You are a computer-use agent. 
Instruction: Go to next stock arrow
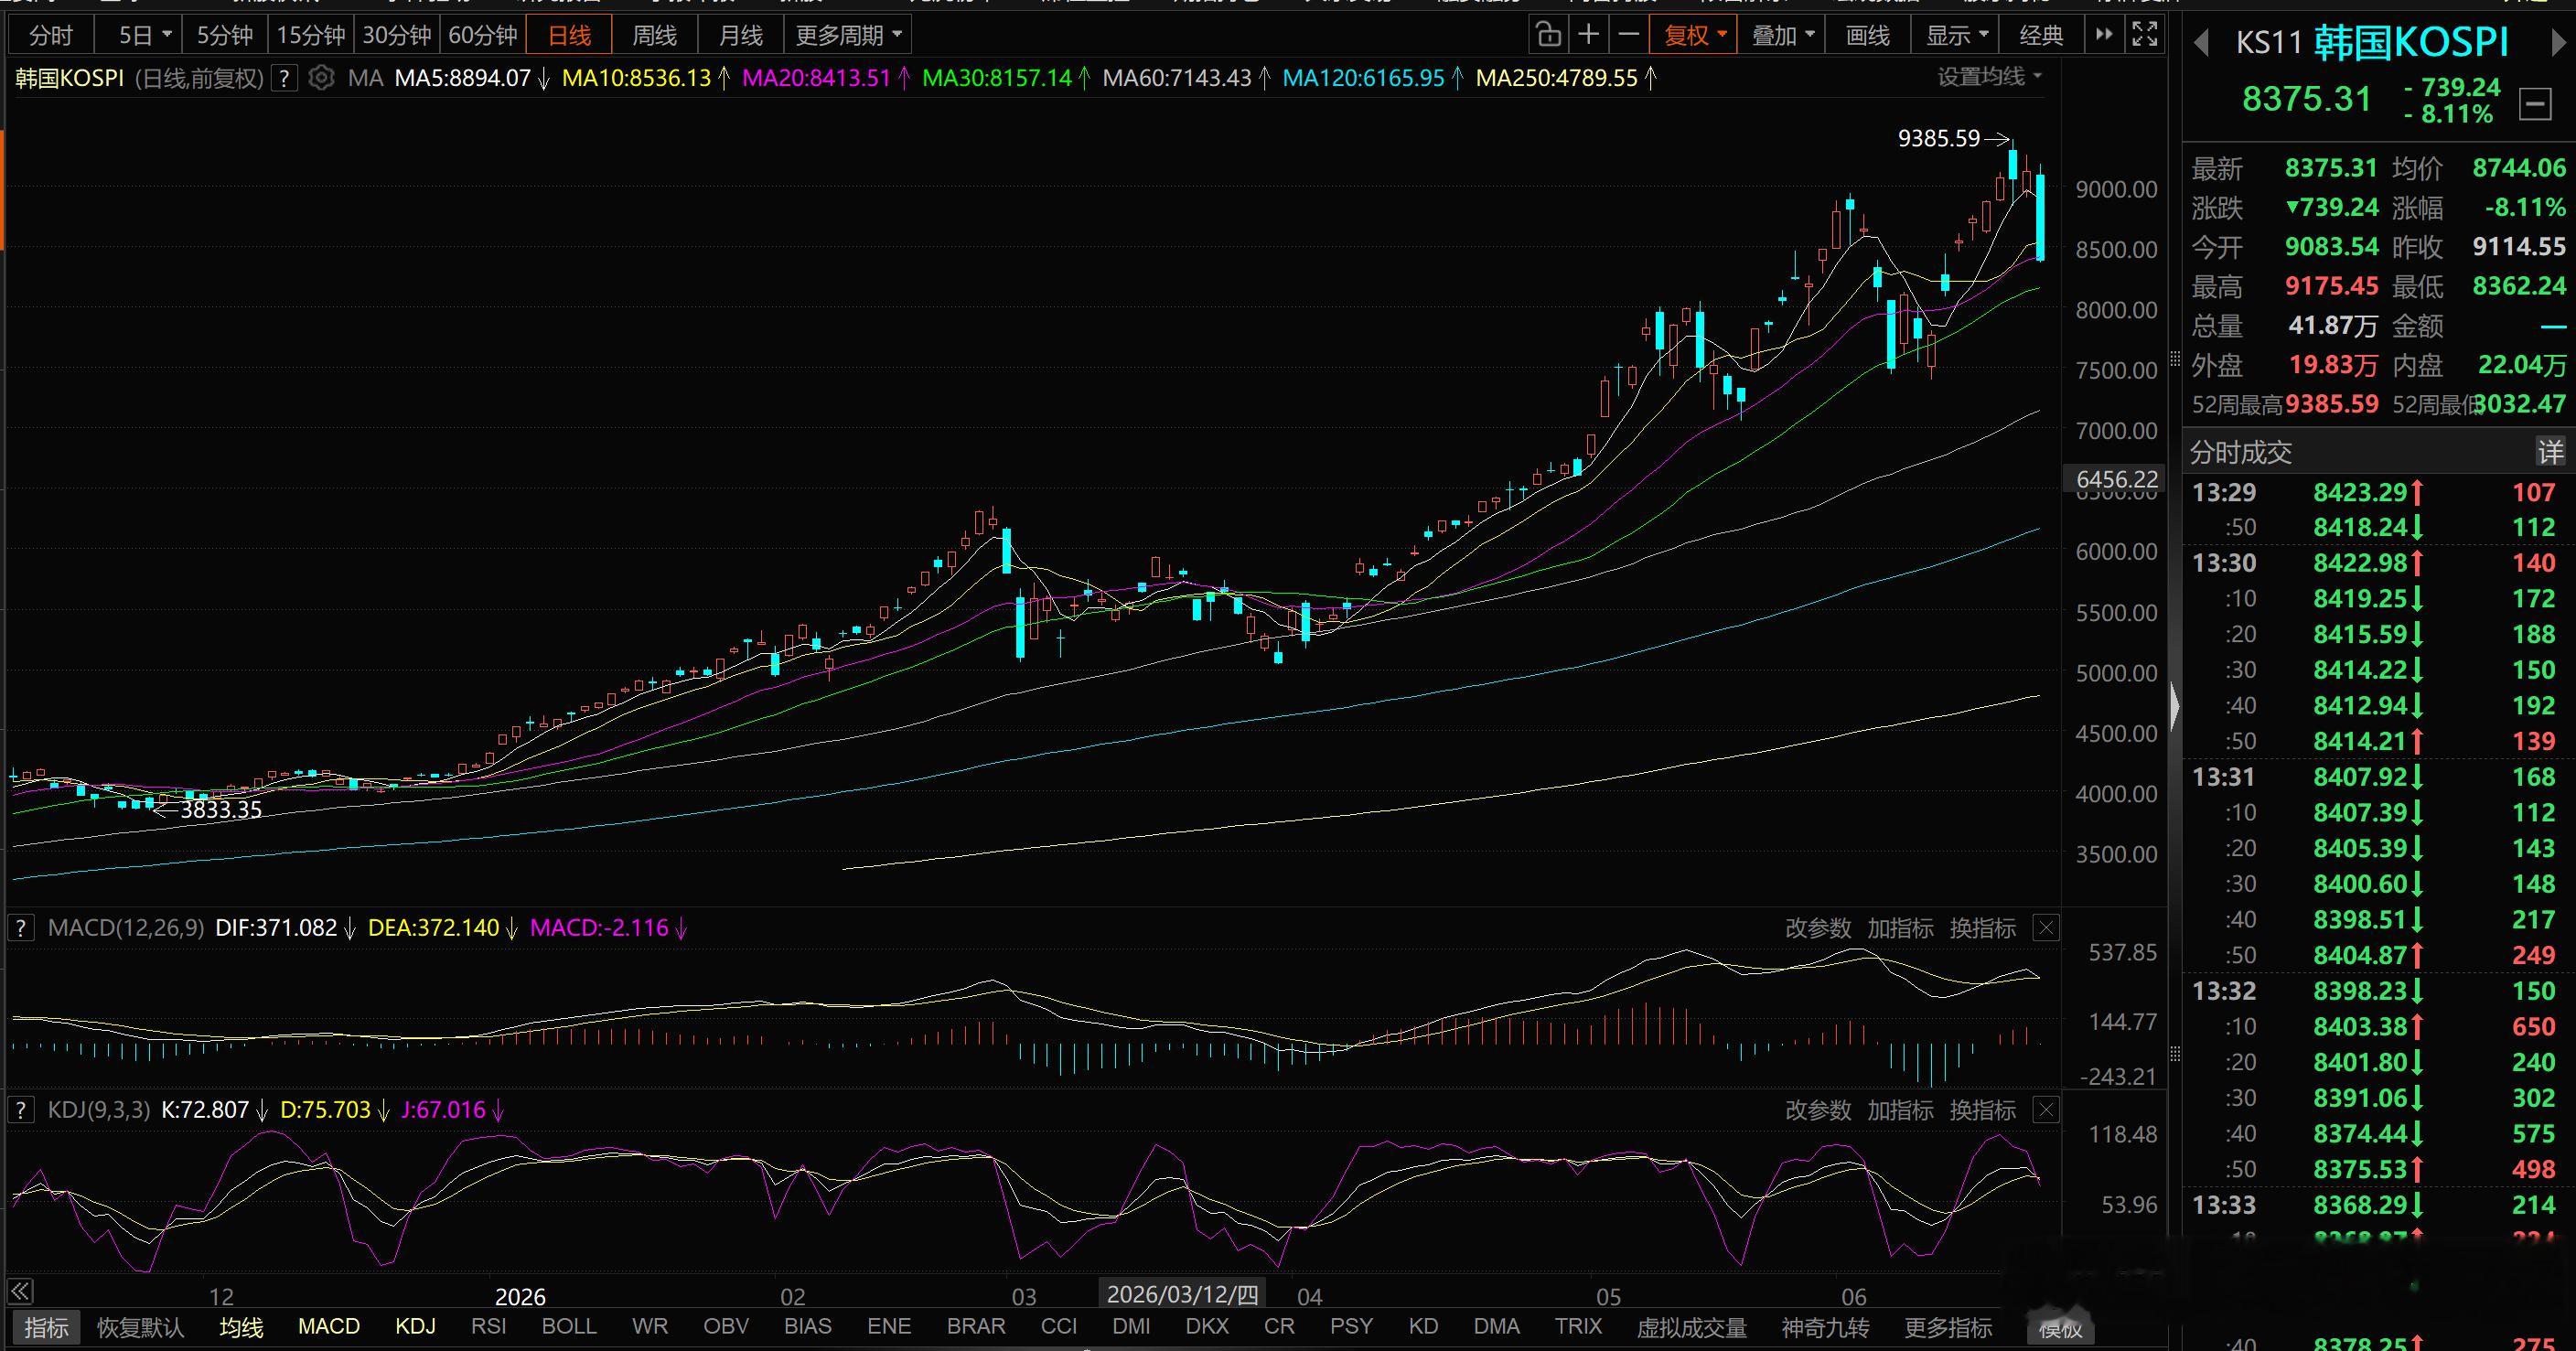[2559, 43]
